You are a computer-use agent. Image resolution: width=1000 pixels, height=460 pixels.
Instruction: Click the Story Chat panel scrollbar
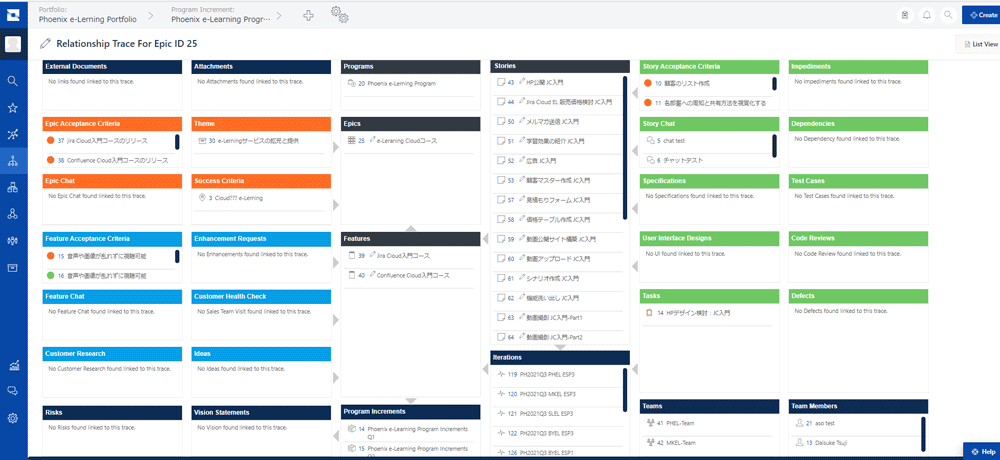coord(774,145)
